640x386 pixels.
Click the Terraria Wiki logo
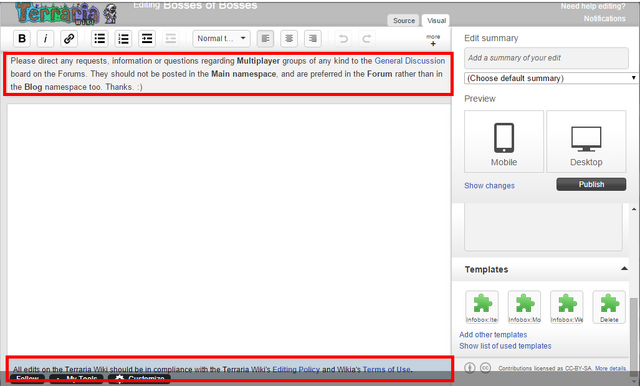[67, 13]
